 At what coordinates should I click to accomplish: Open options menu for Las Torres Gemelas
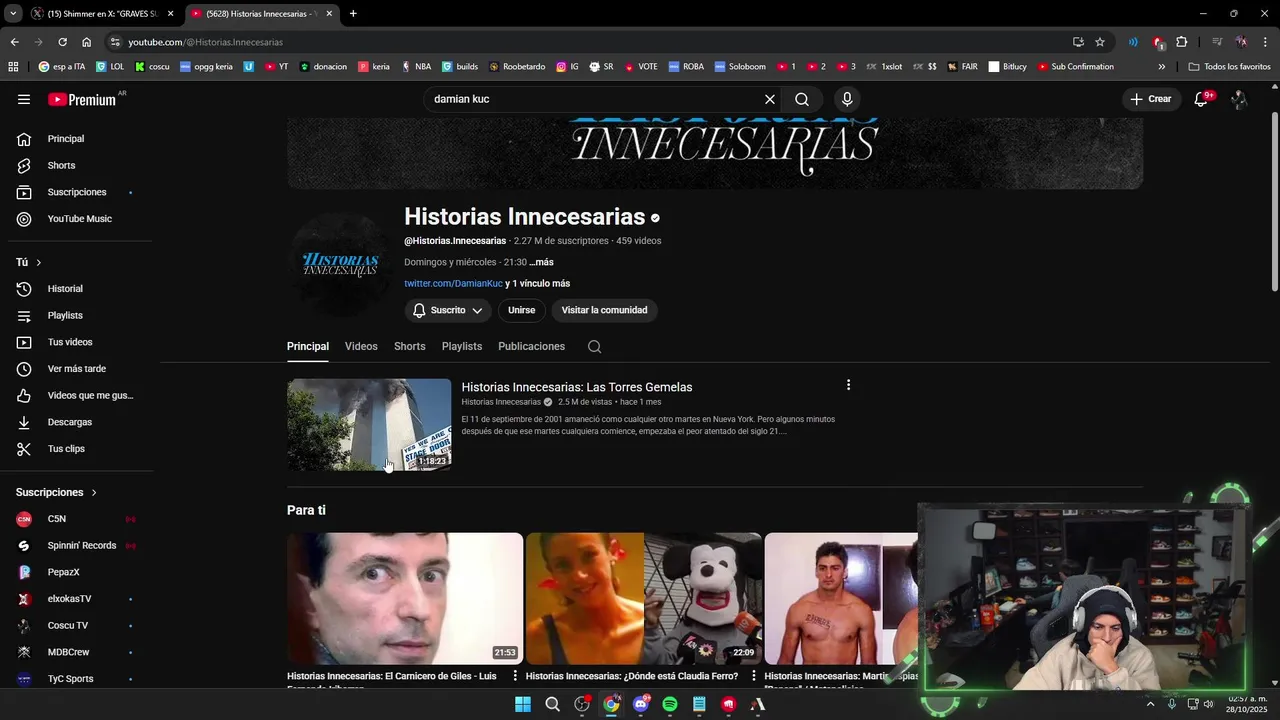(848, 385)
